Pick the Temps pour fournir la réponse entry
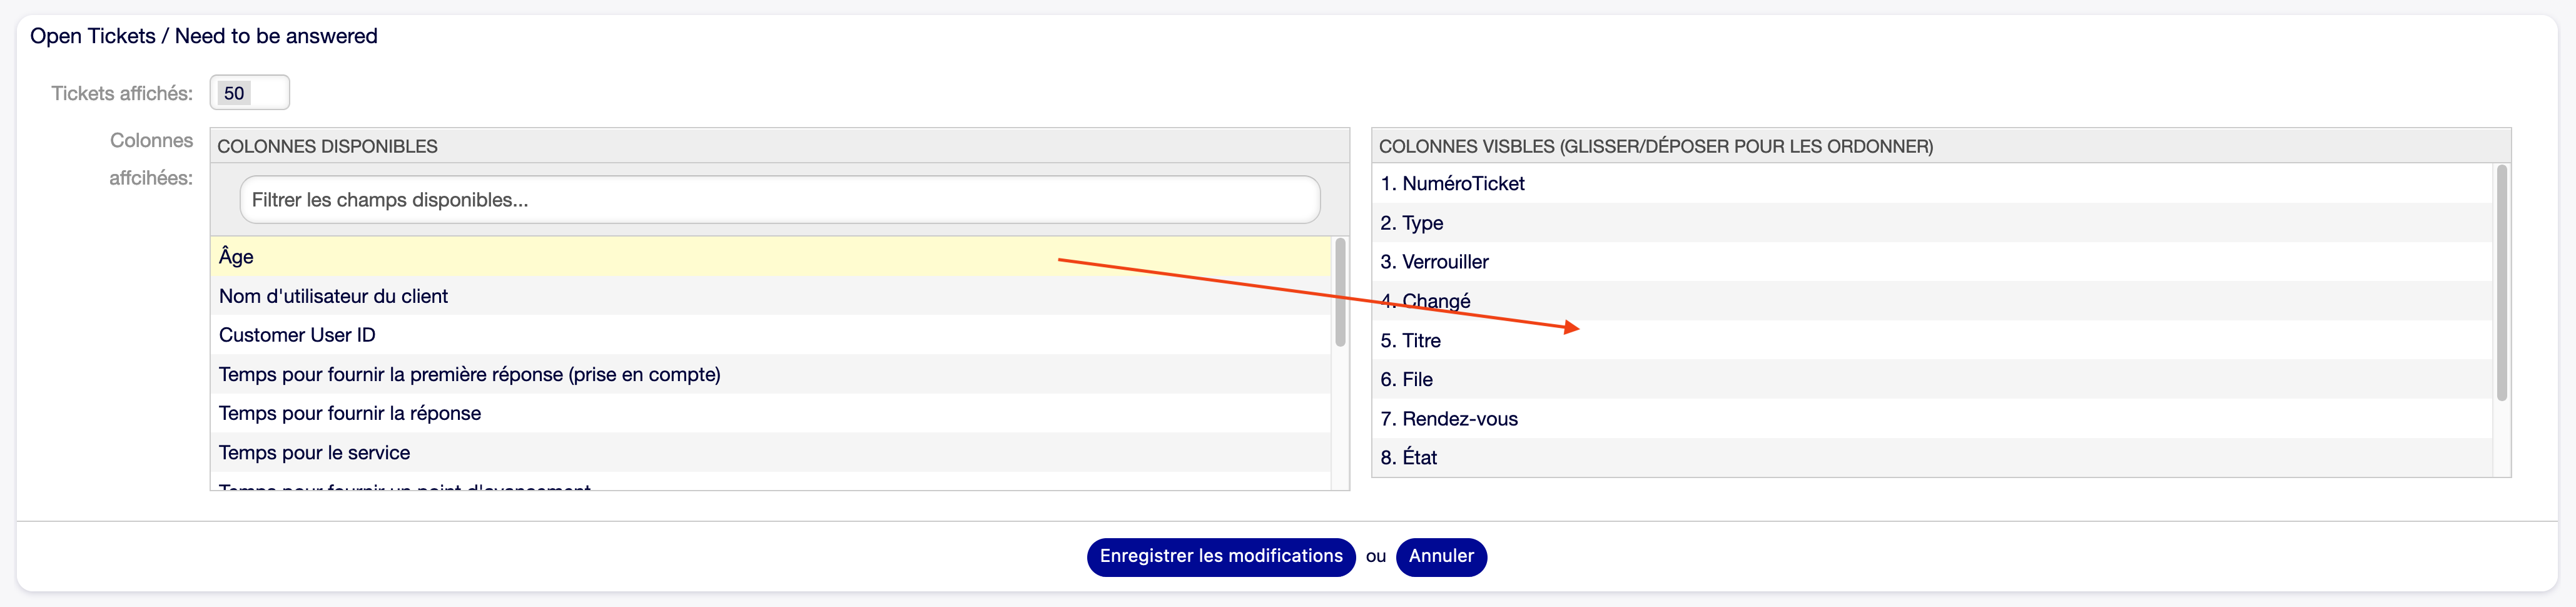The width and height of the screenshot is (2576, 607). click(x=349, y=413)
